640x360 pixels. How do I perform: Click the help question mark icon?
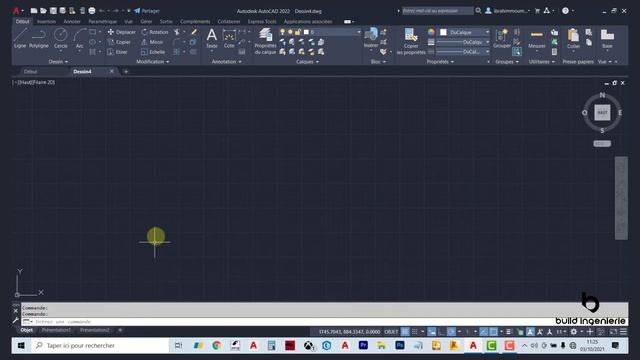click(x=565, y=11)
